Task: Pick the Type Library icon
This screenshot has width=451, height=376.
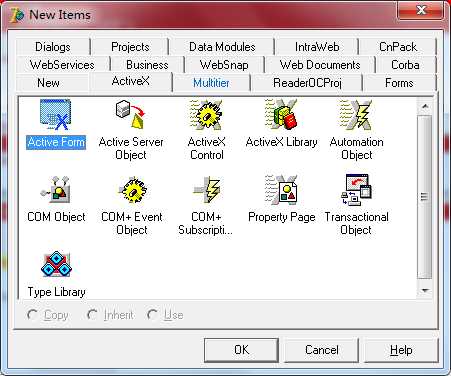Action: (x=56, y=264)
